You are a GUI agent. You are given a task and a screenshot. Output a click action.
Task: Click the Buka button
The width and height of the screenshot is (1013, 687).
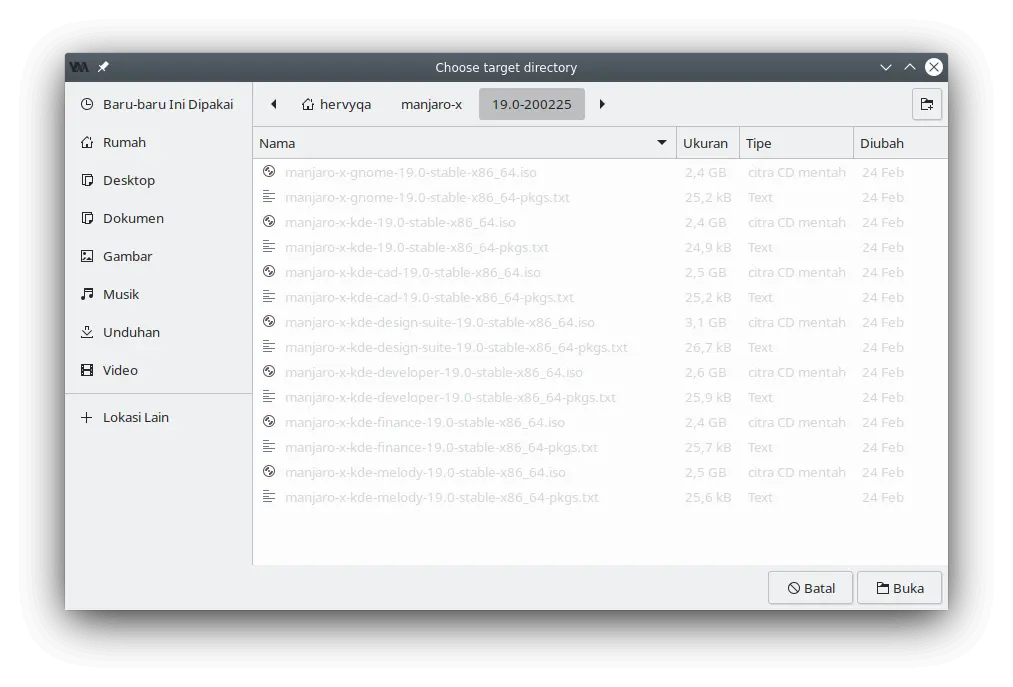[899, 588]
